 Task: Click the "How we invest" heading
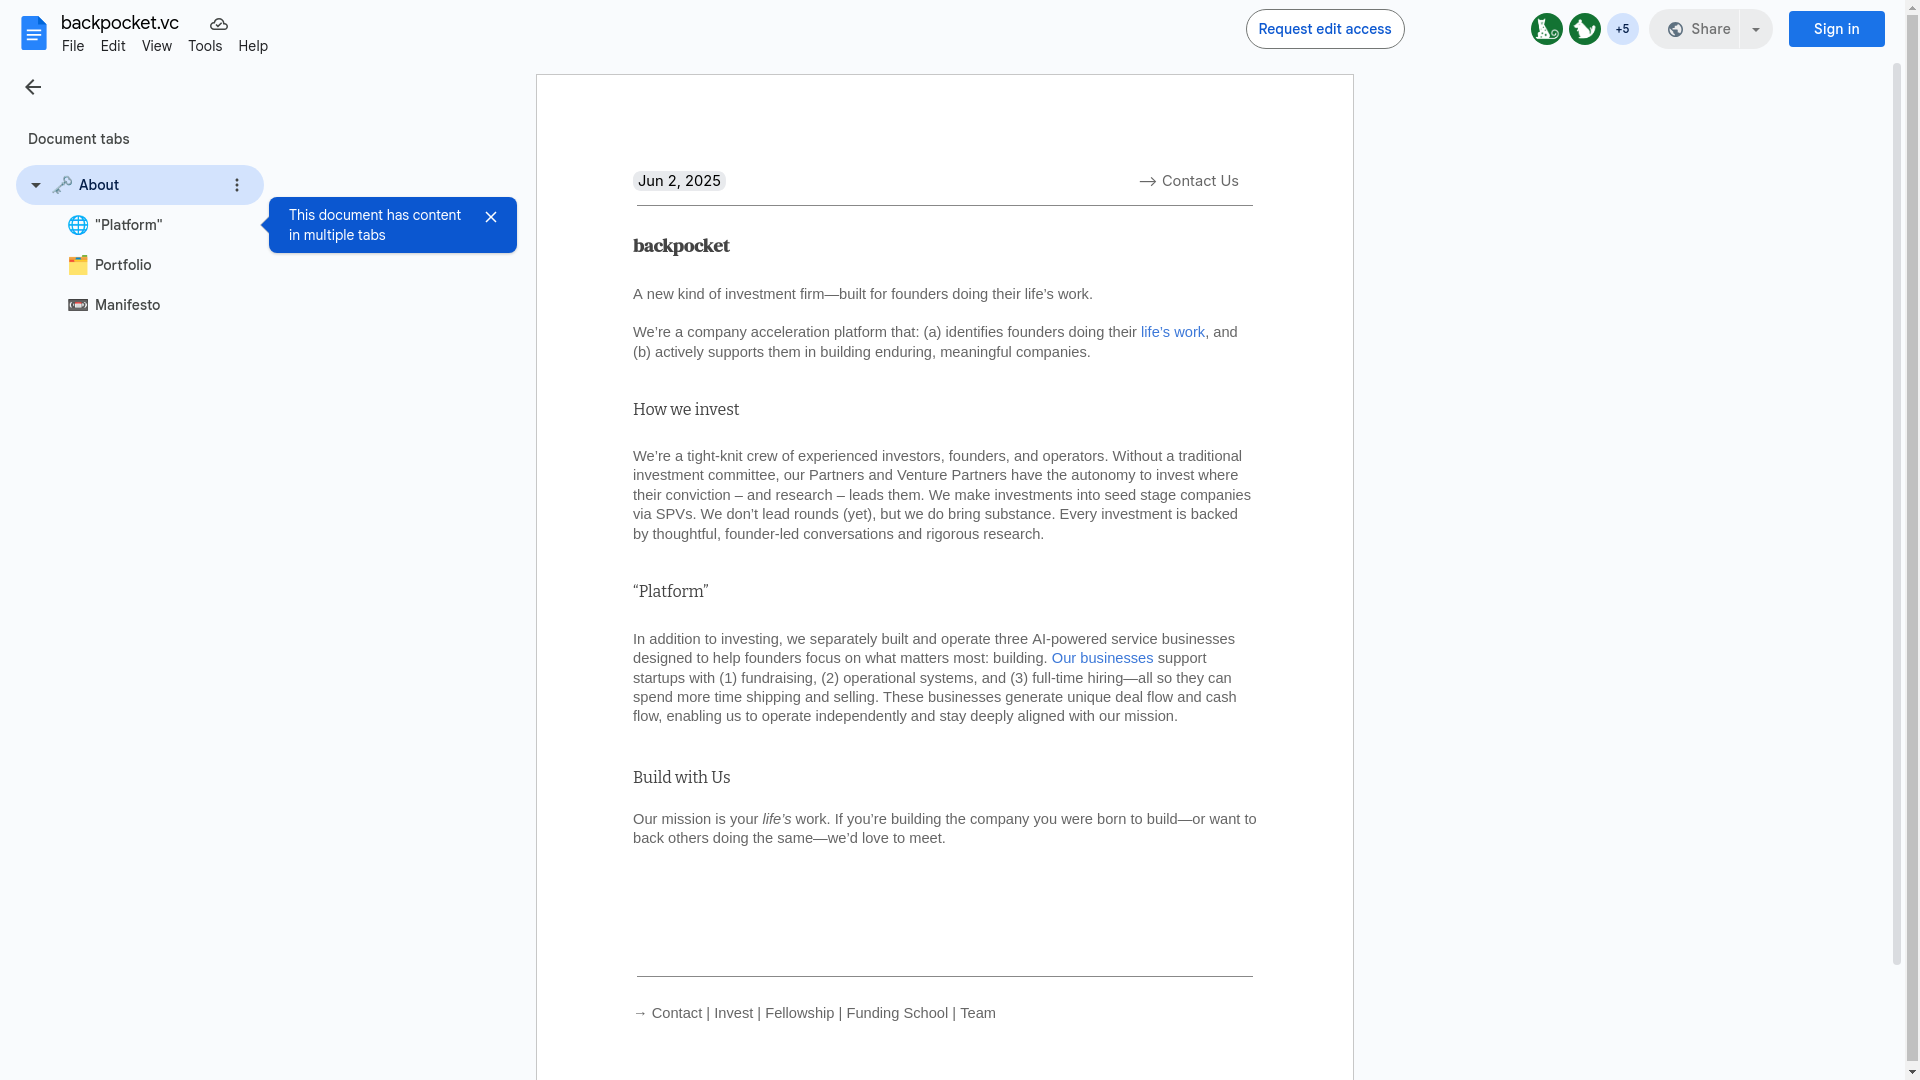pos(686,410)
